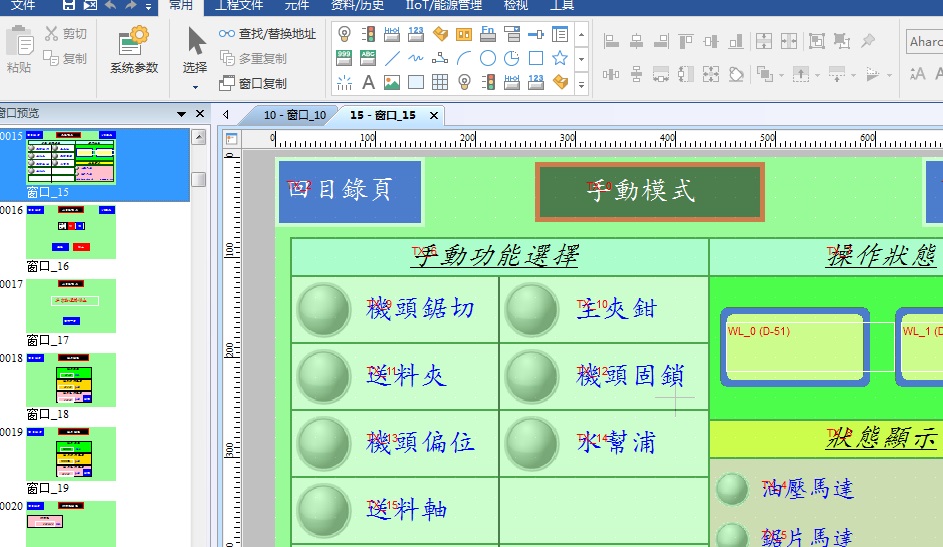
Task: Choose the circle/ellipse shape tool
Action: 488,58
